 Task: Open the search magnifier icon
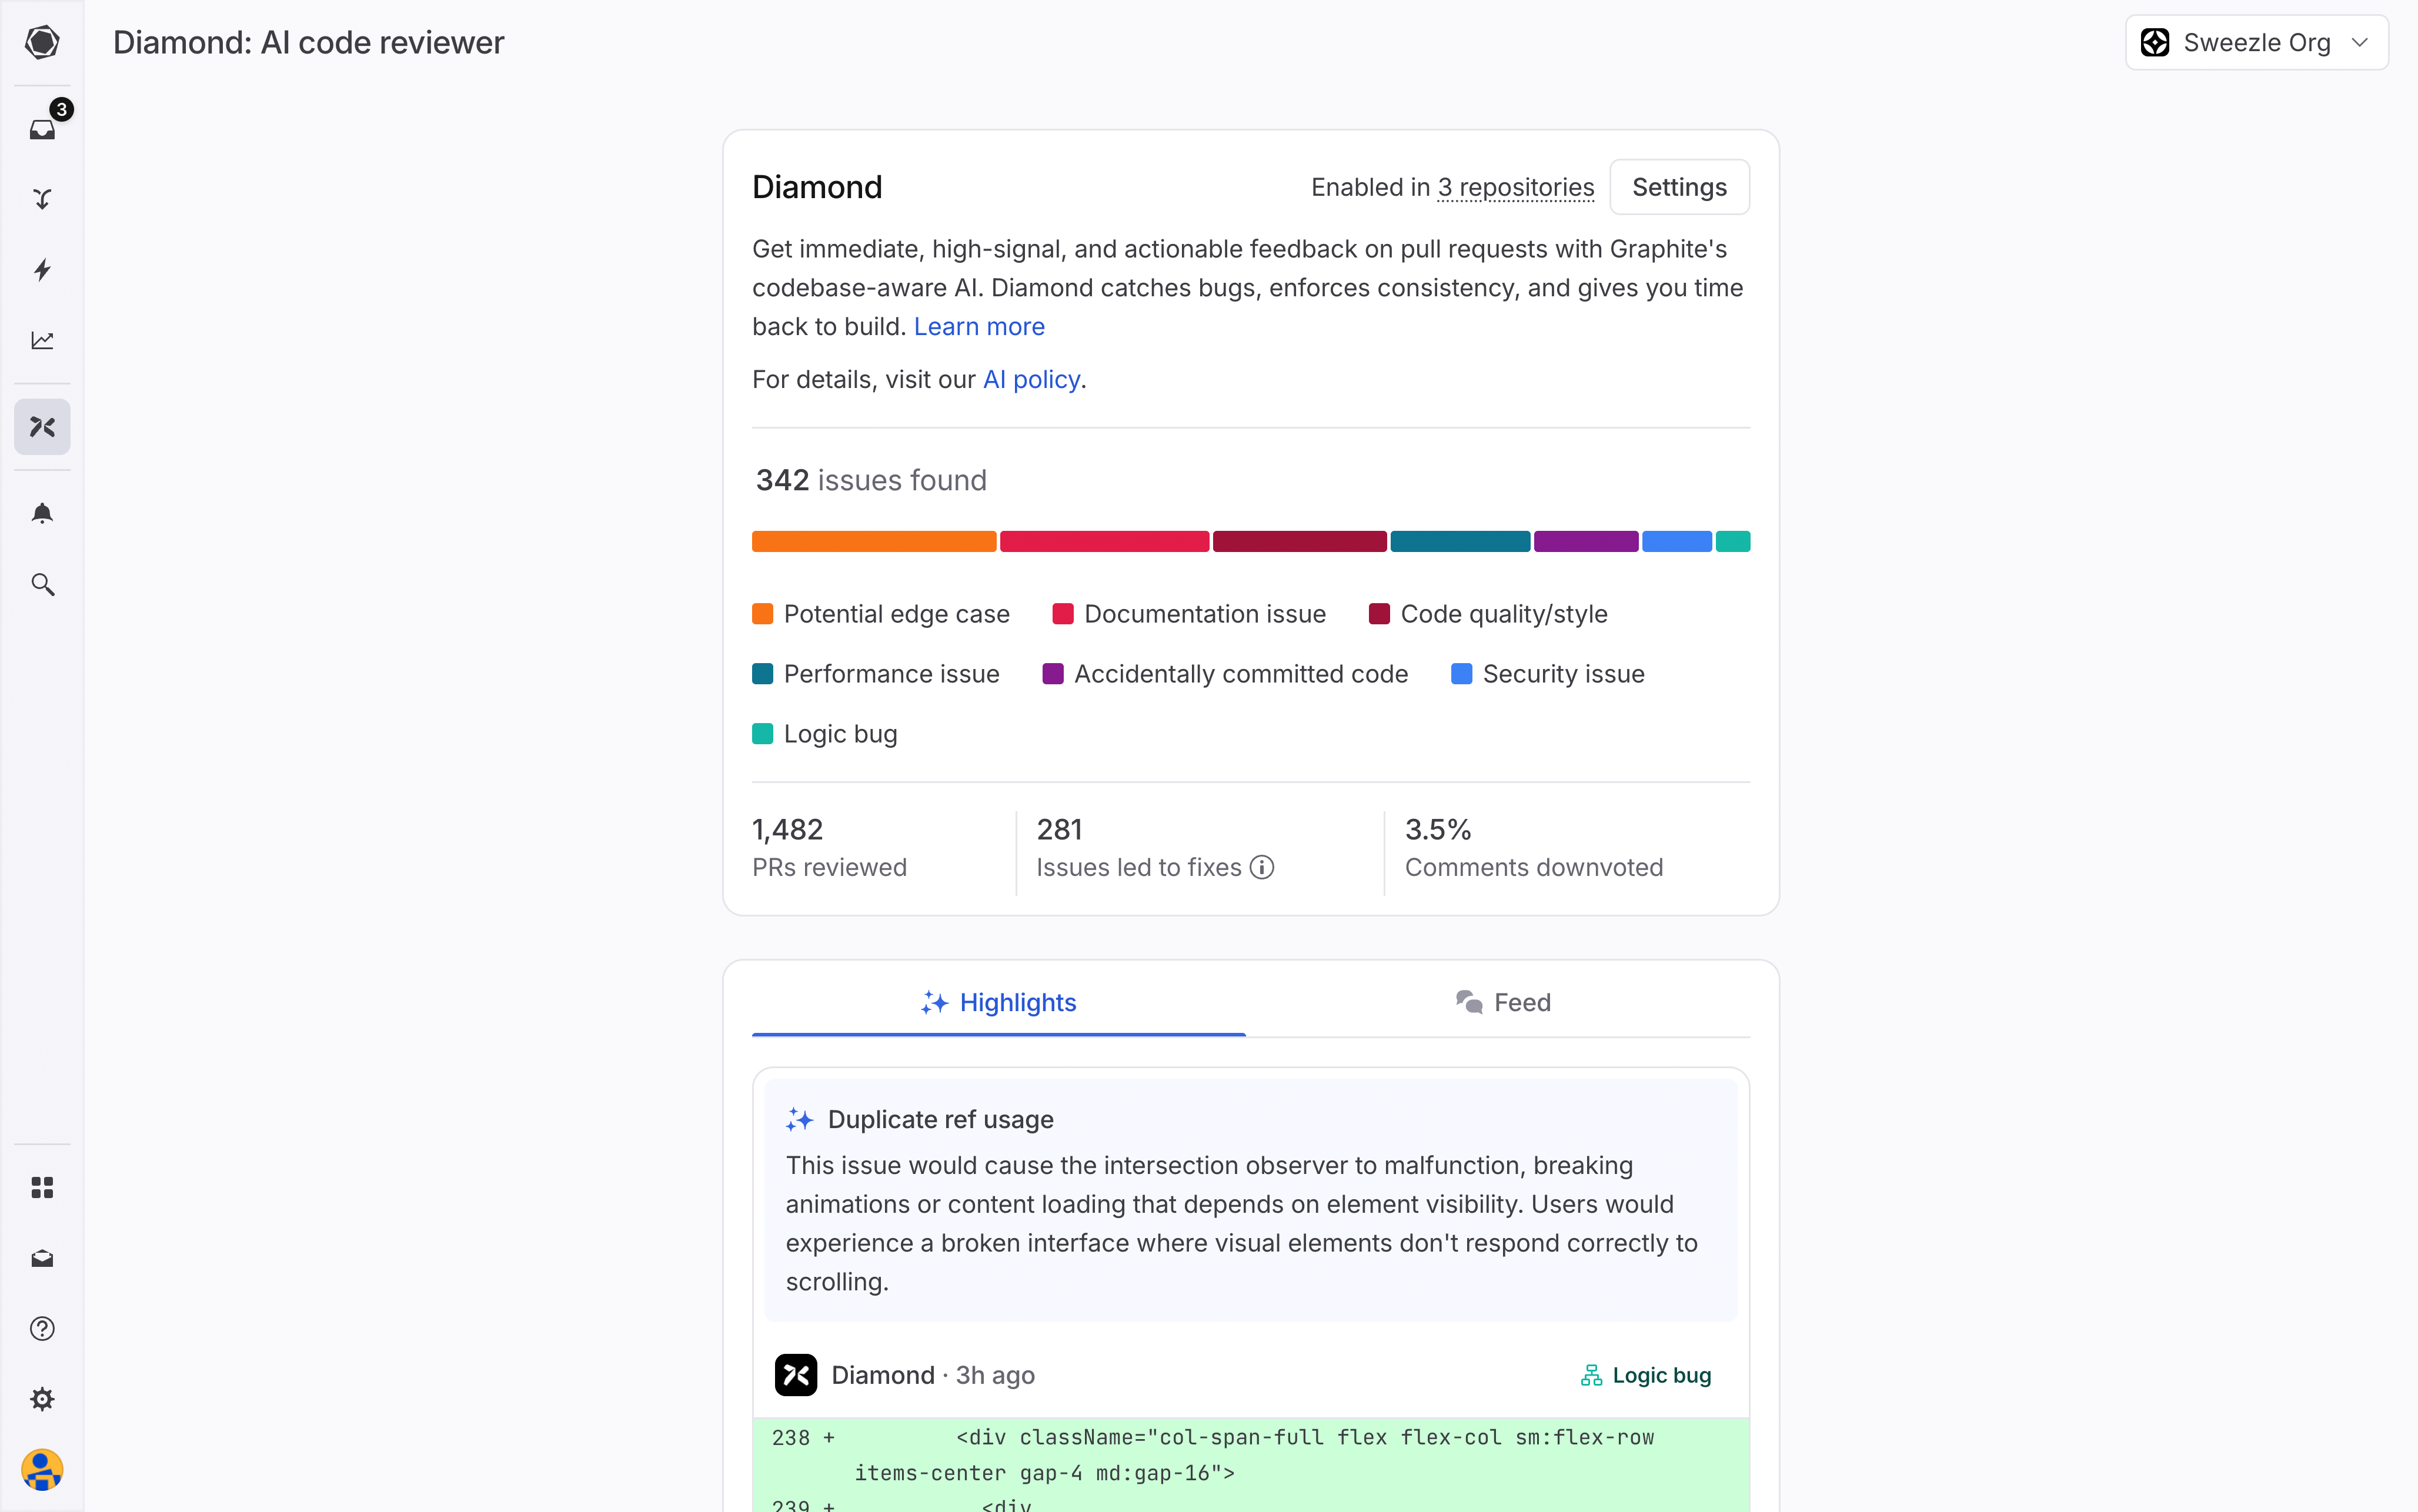(x=42, y=584)
